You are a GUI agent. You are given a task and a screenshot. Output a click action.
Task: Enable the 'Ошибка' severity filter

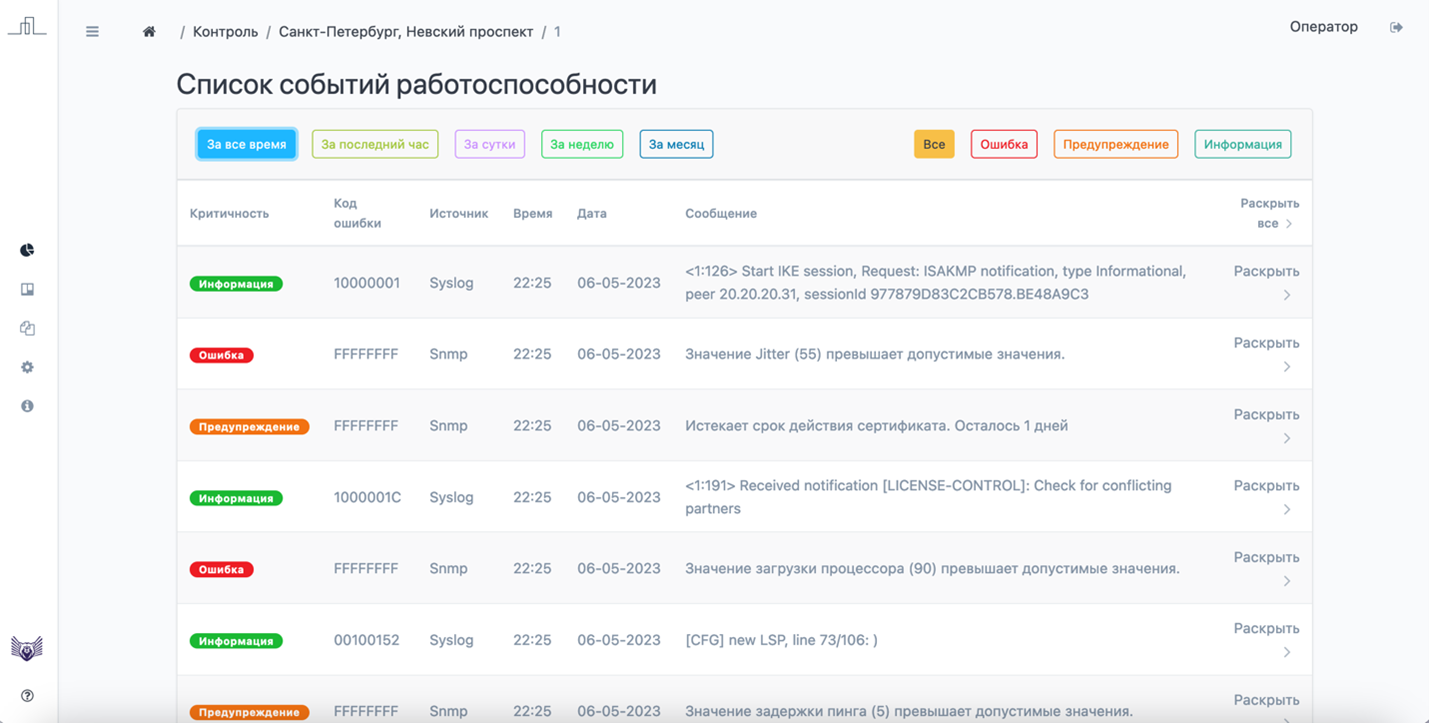pyautogui.click(x=1003, y=143)
